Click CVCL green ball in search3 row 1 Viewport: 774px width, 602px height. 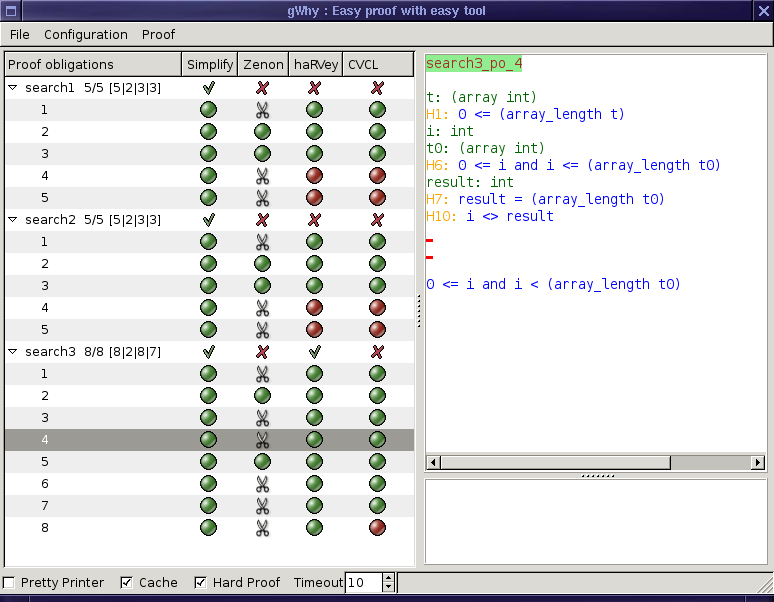click(x=378, y=374)
